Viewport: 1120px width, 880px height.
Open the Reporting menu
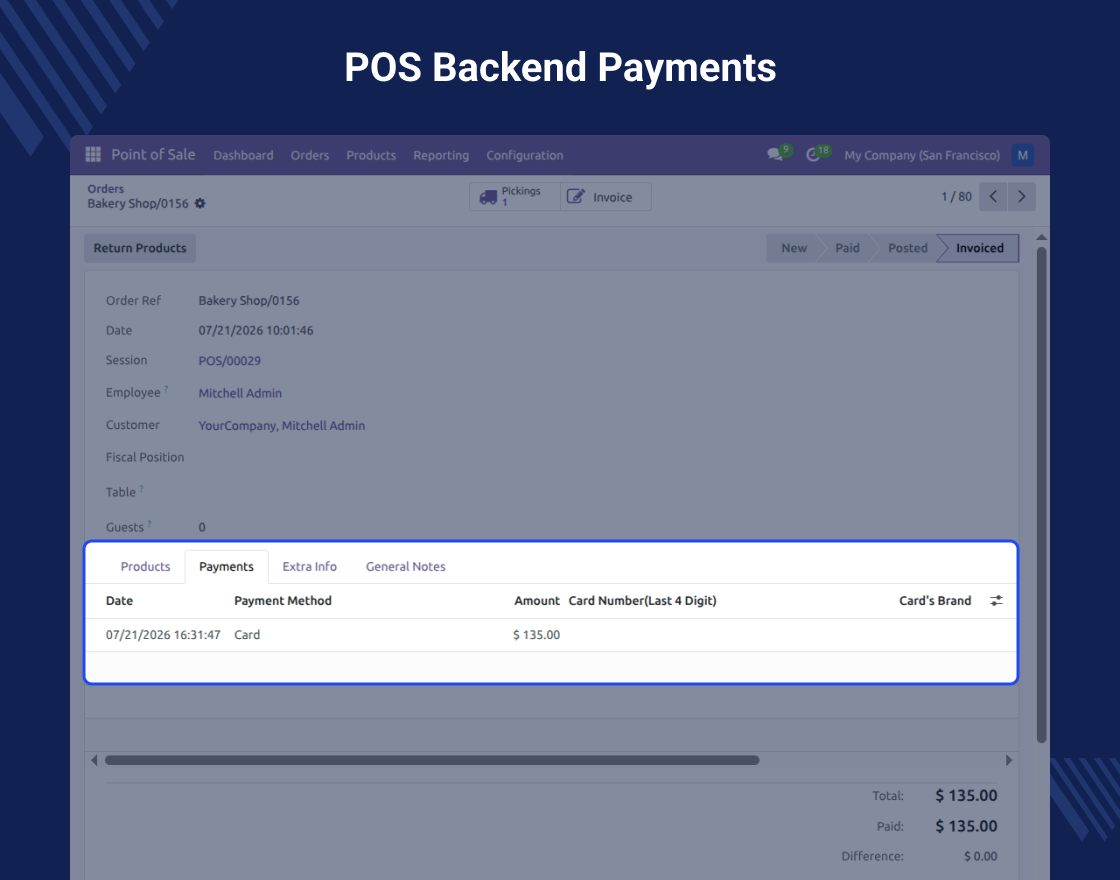[441, 155]
